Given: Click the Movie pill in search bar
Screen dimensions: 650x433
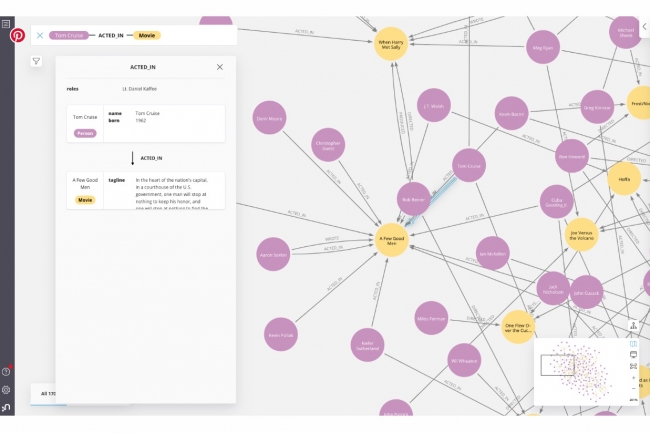Looking at the screenshot, I should (x=147, y=36).
